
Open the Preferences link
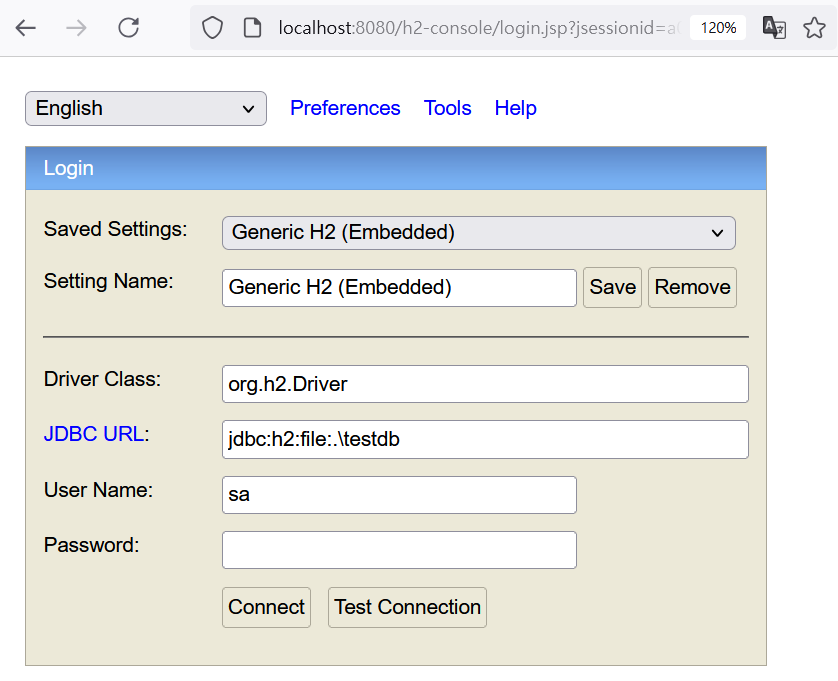point(345,108)
